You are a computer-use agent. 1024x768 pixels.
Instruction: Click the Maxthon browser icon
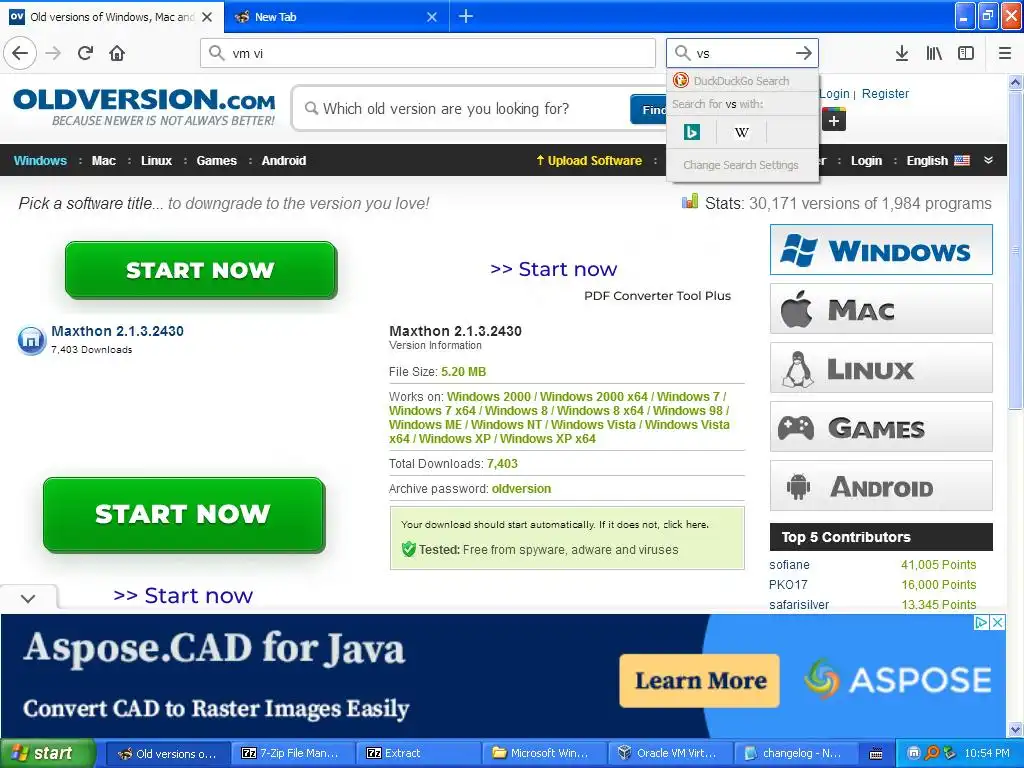[x=31, y=340]
